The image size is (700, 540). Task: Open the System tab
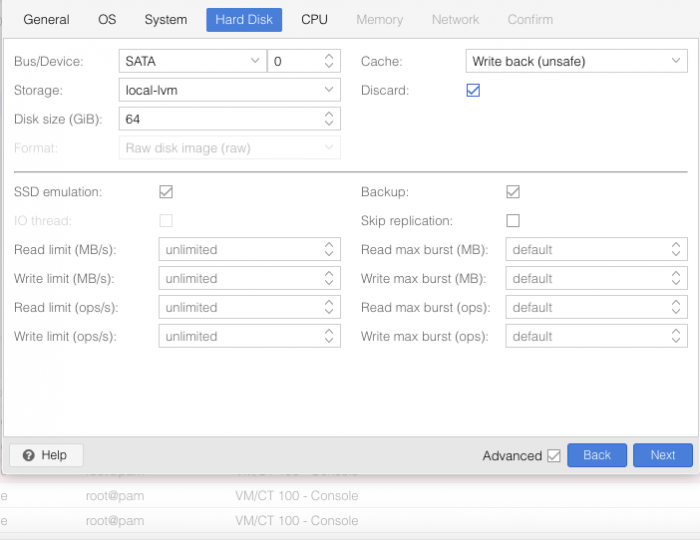click(165, 19)
